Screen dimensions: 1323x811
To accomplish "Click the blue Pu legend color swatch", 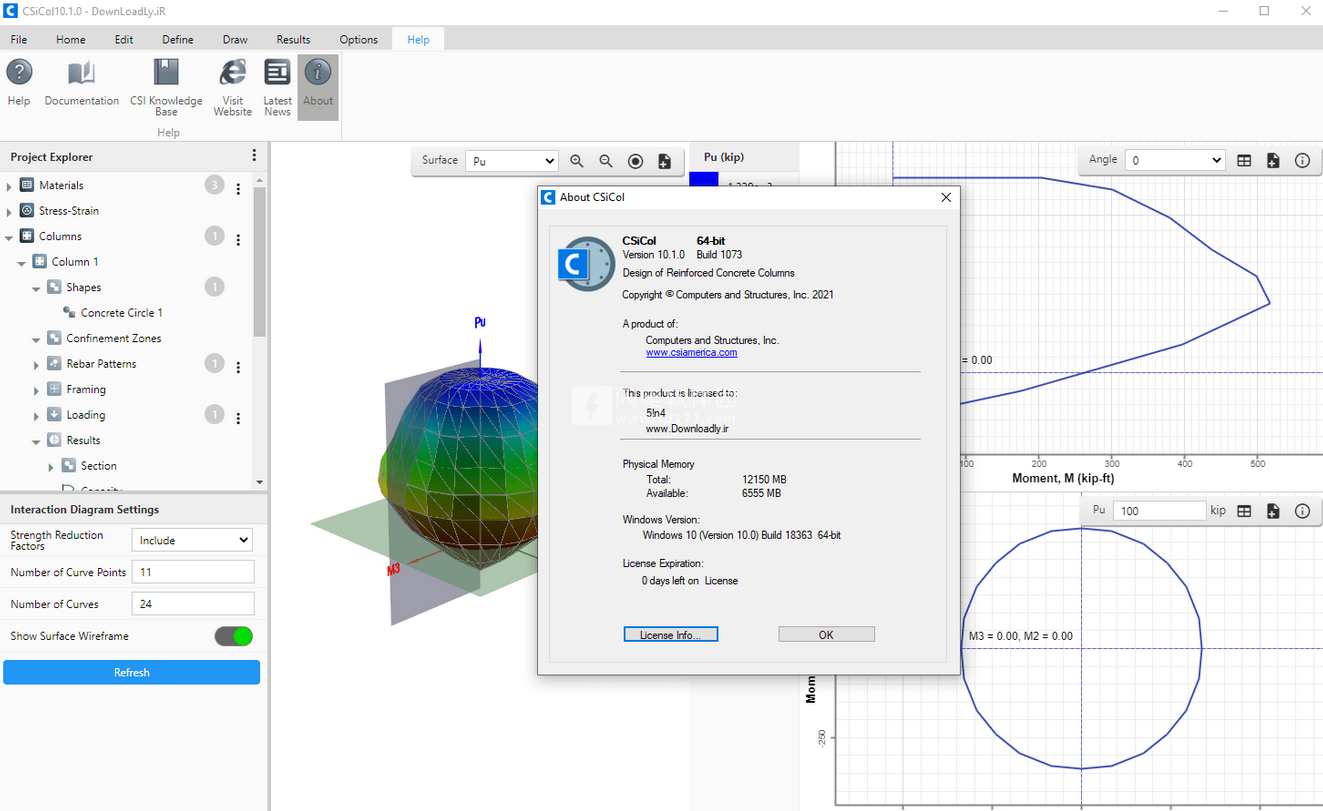I will [704, 180].
